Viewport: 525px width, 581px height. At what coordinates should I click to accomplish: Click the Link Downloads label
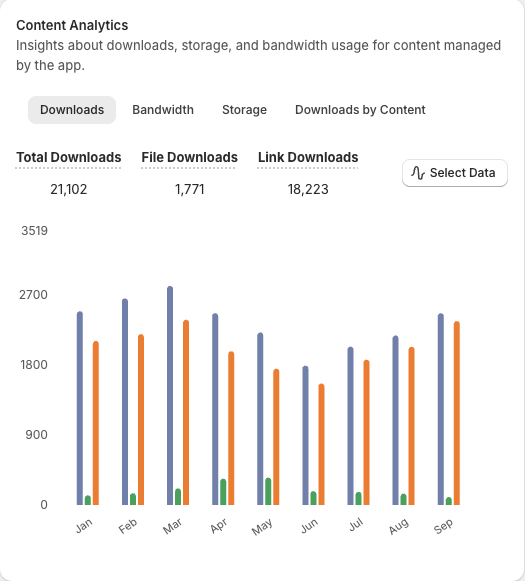click(x=308, y=157)
